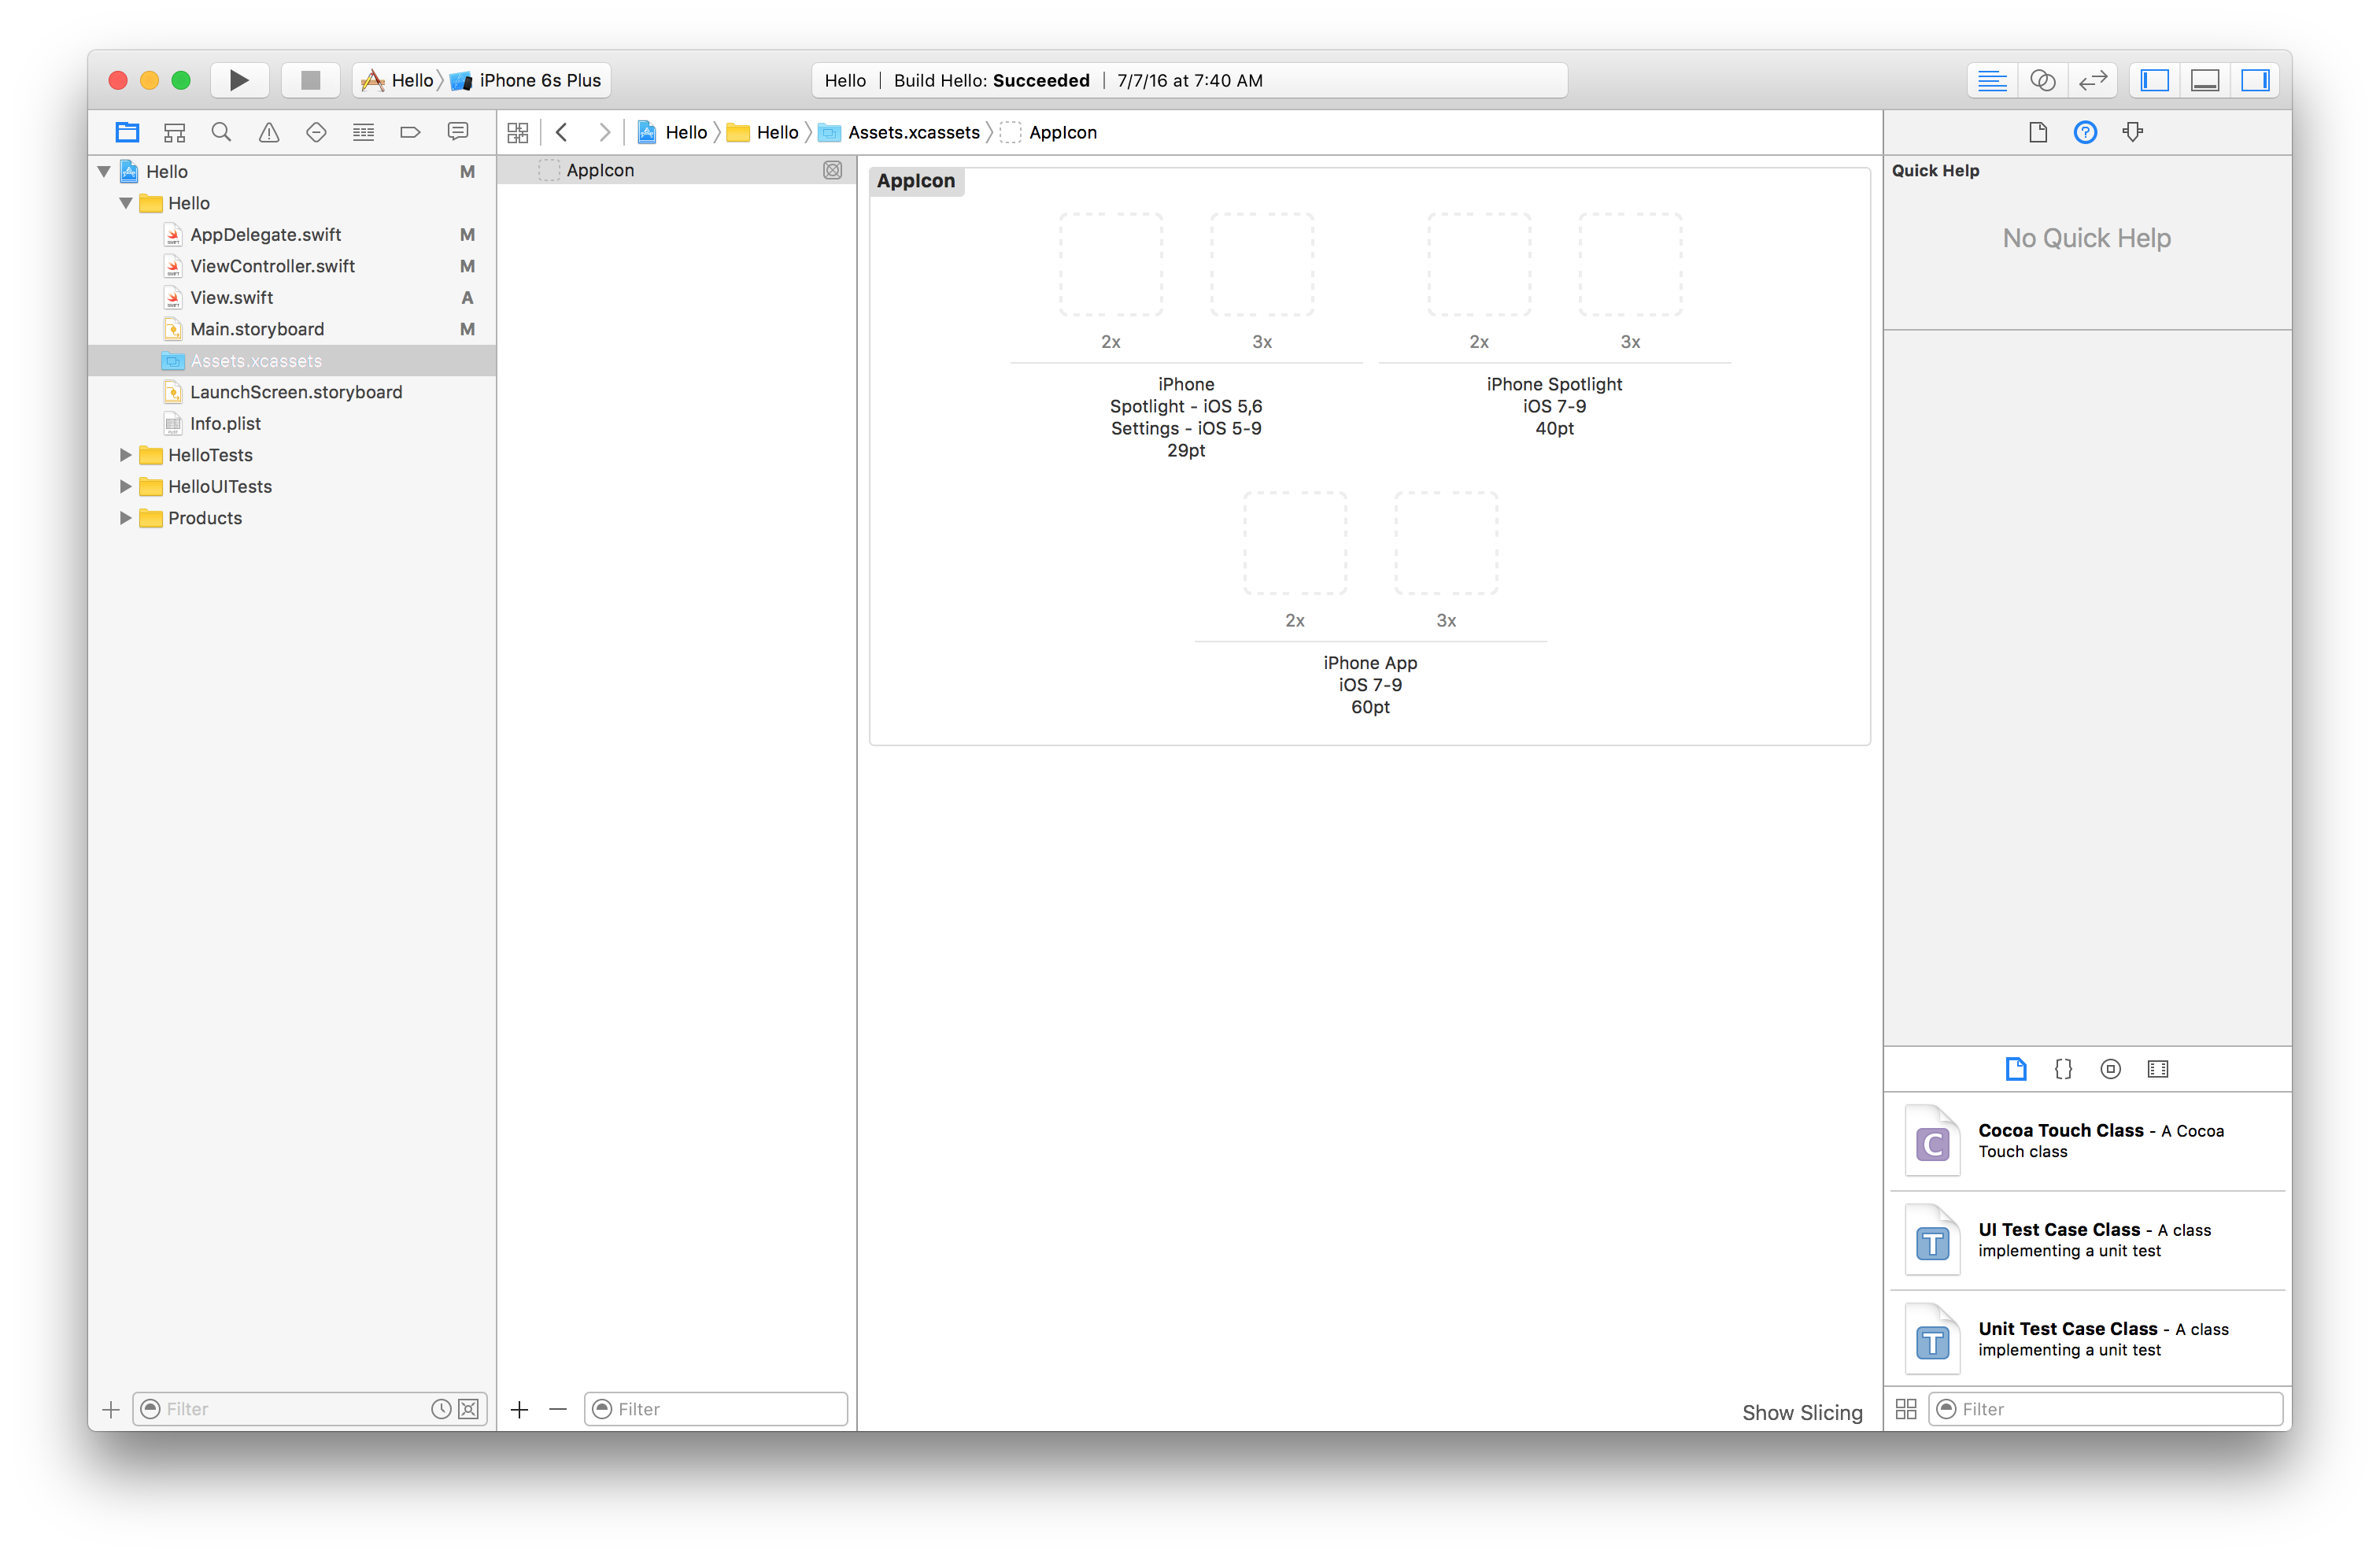
Task: Select Assets.xcassets in the navigator
Action: pyautogui.click(x=292, y=361)
